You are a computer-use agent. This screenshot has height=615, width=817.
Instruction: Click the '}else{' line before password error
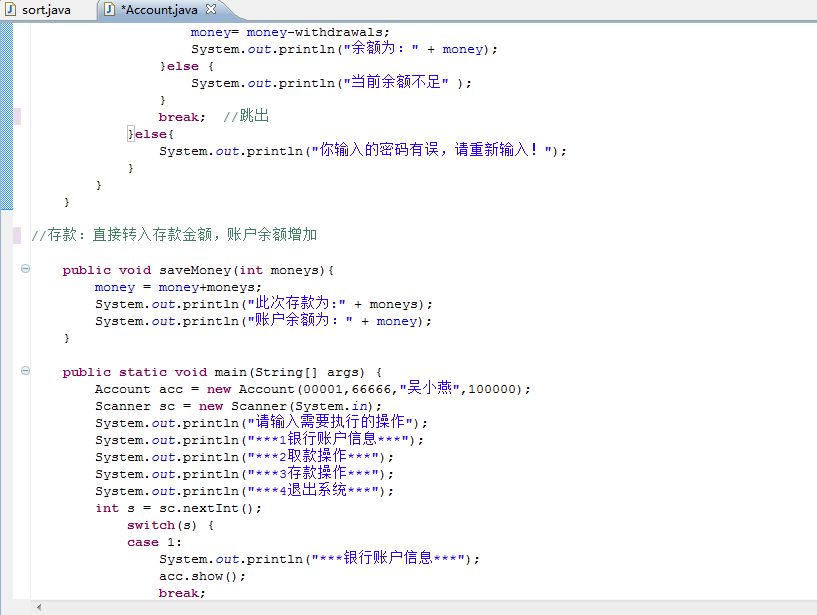151,134
